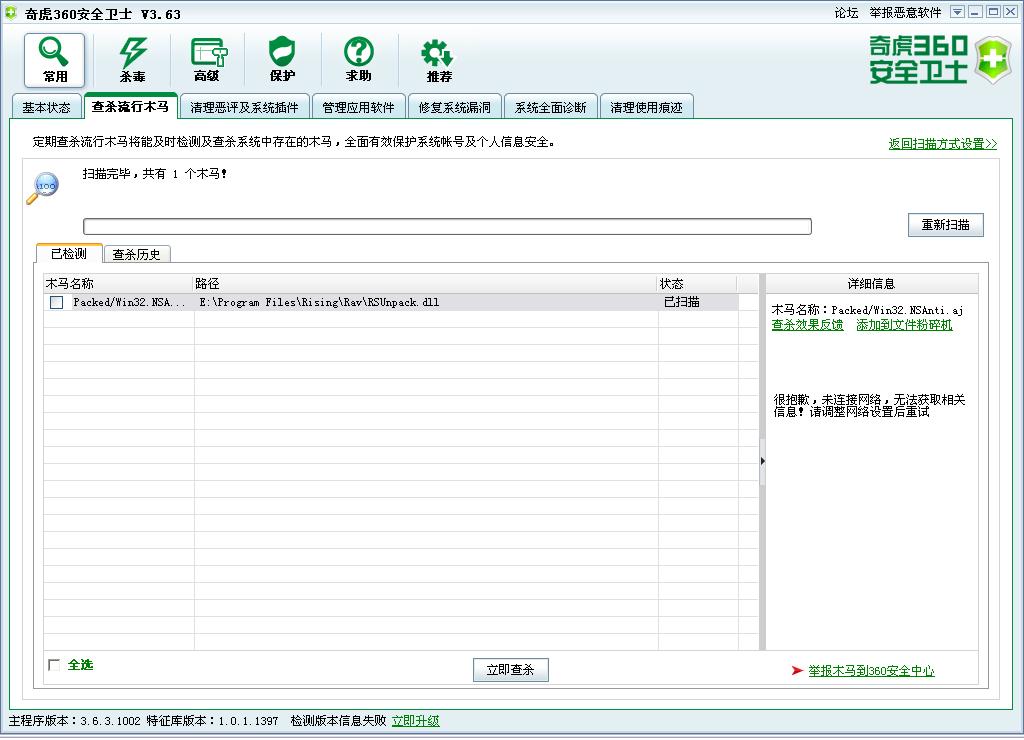The height and width of the screenshot is (740, 1024).
Task: Click the red arrow beside 举报木马
Action: tap(797, 670)
